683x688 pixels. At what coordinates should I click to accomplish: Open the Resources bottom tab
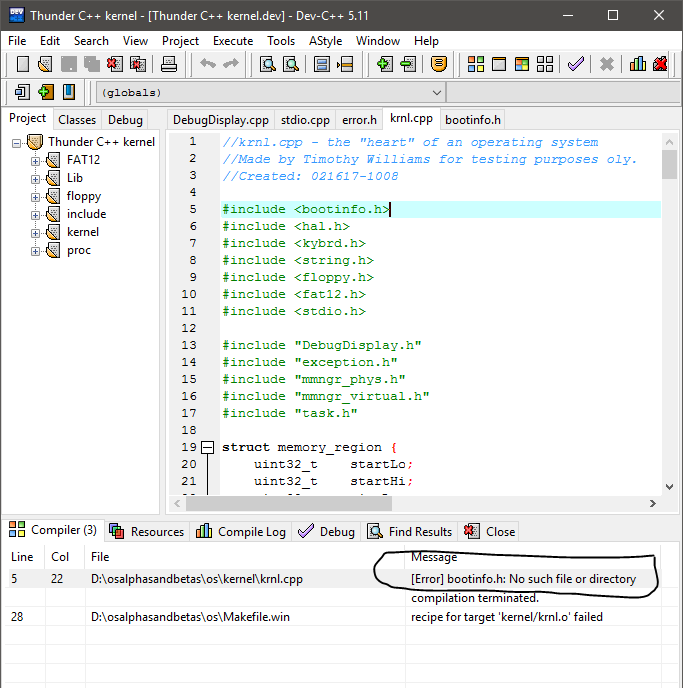click(147, 532)
